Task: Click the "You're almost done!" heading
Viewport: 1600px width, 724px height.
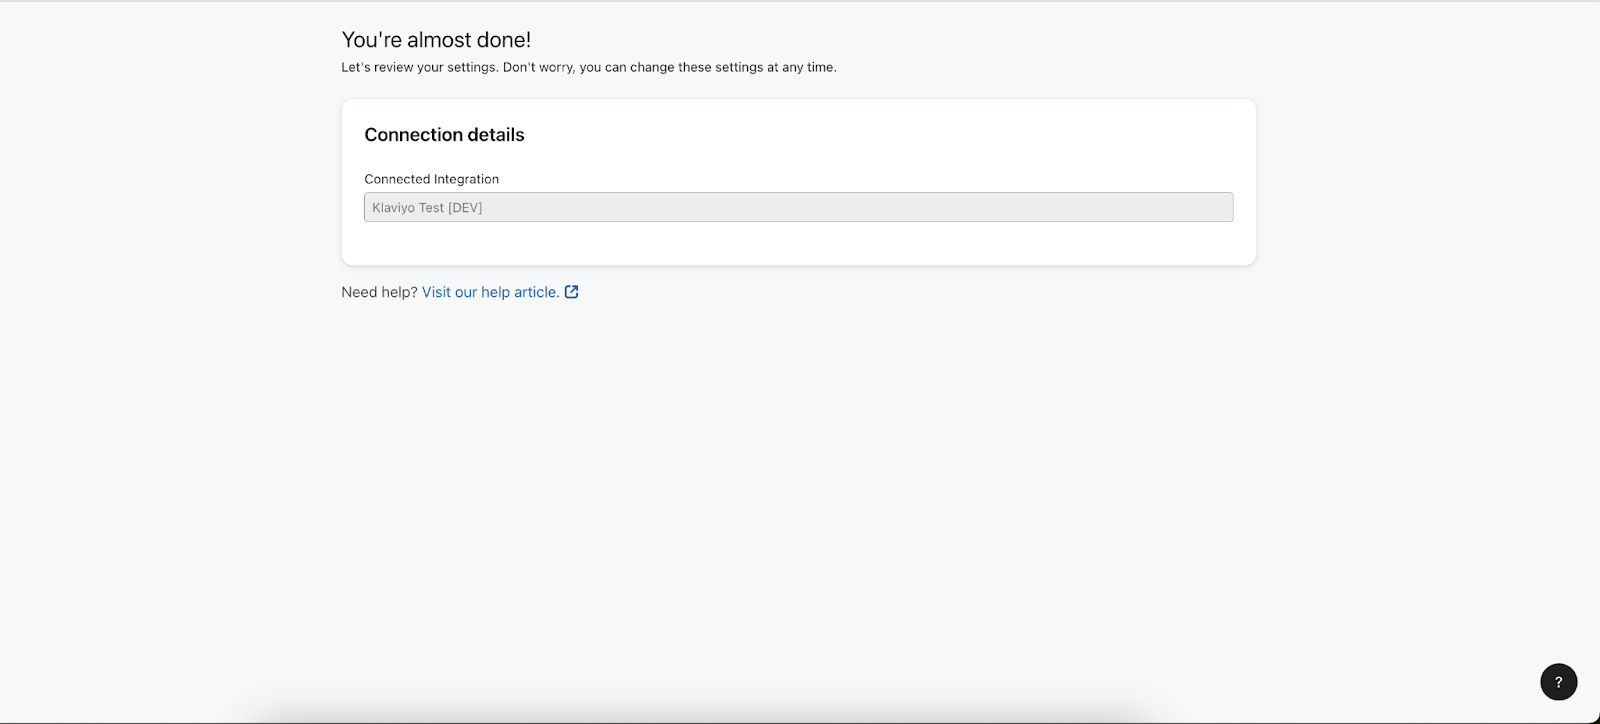Action: point(436,40)
